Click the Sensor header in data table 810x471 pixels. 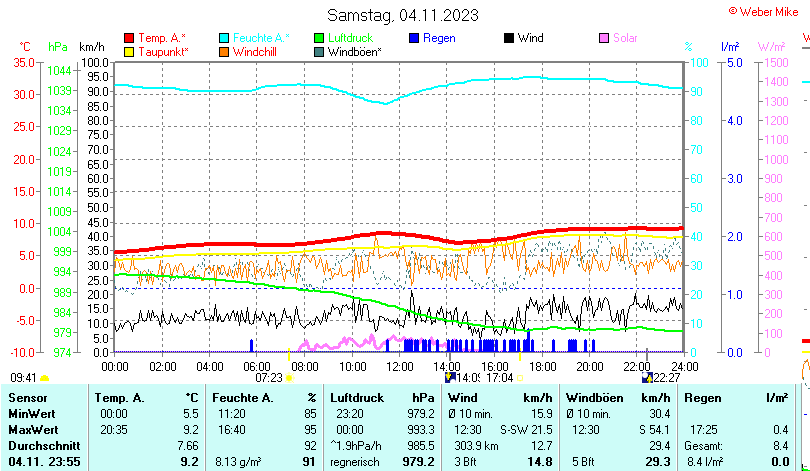[28, 398]
